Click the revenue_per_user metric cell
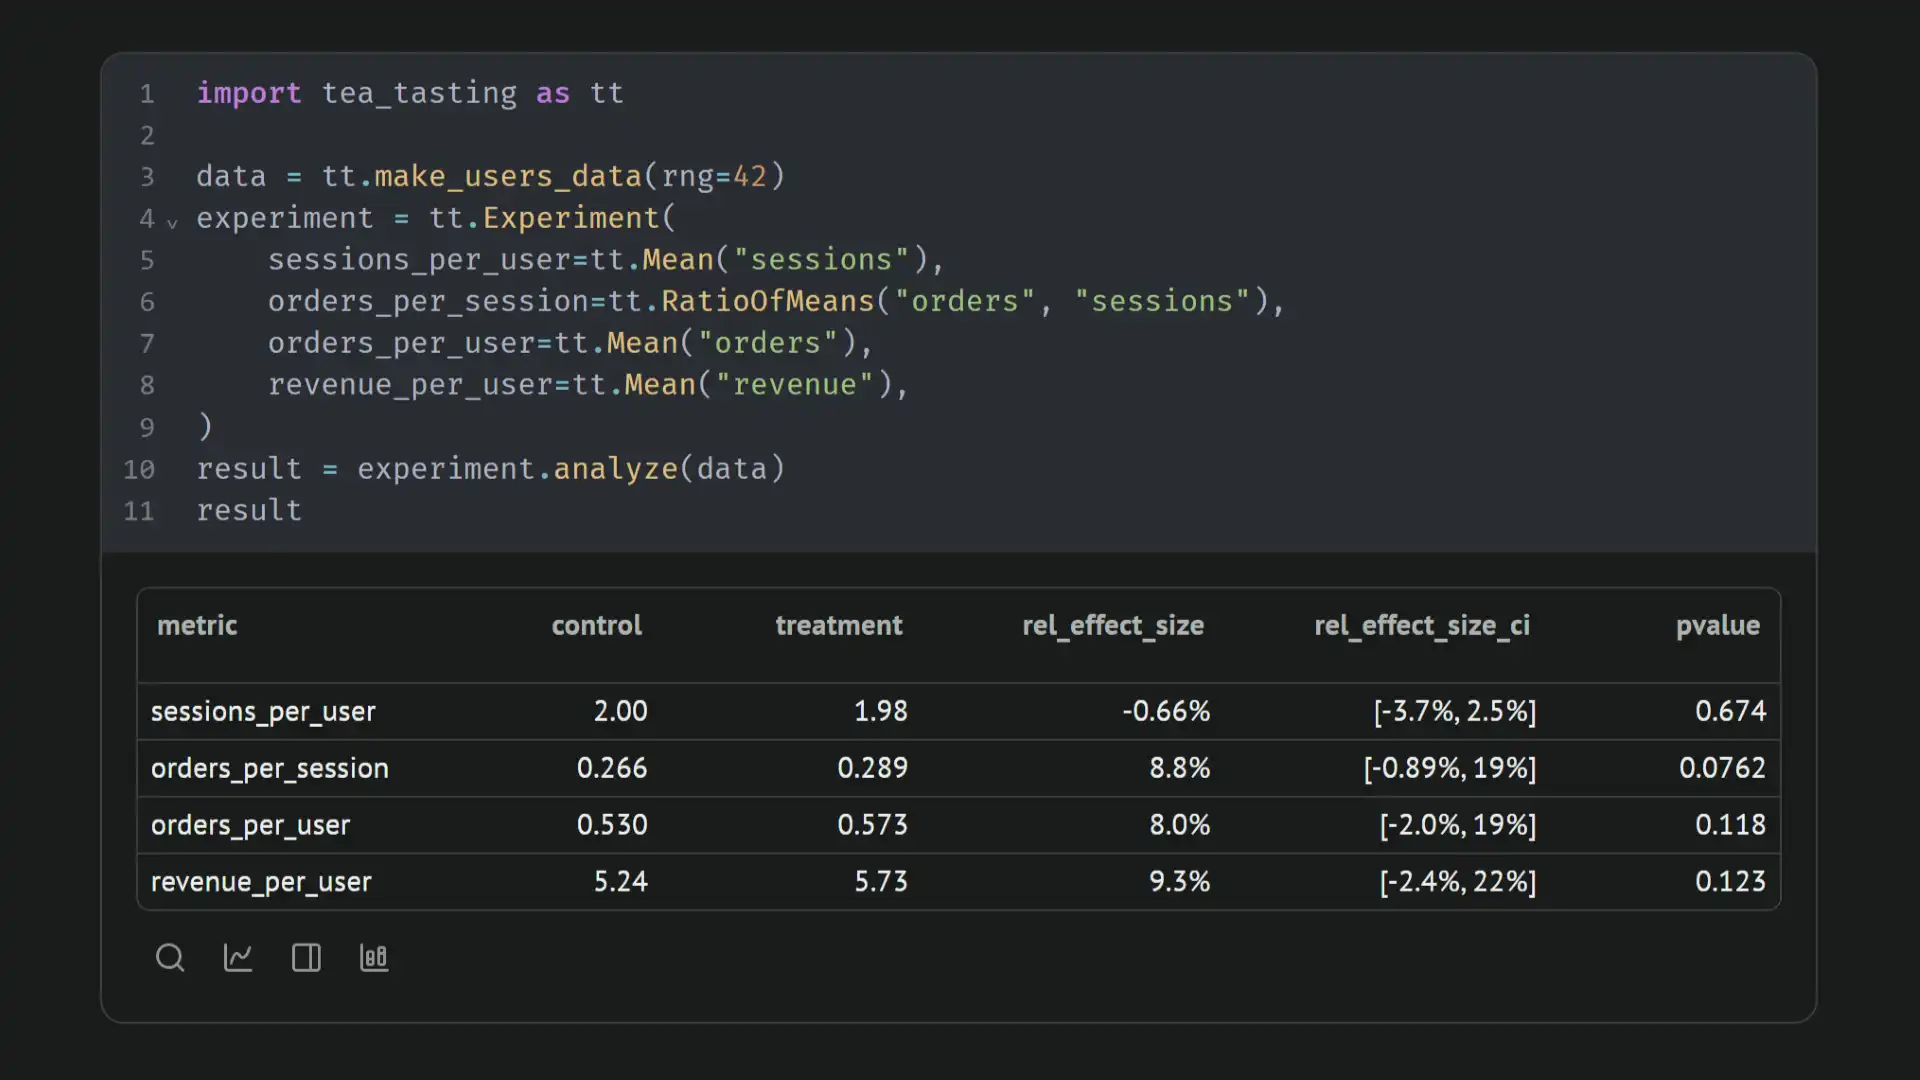 click(x=261, y=883)
